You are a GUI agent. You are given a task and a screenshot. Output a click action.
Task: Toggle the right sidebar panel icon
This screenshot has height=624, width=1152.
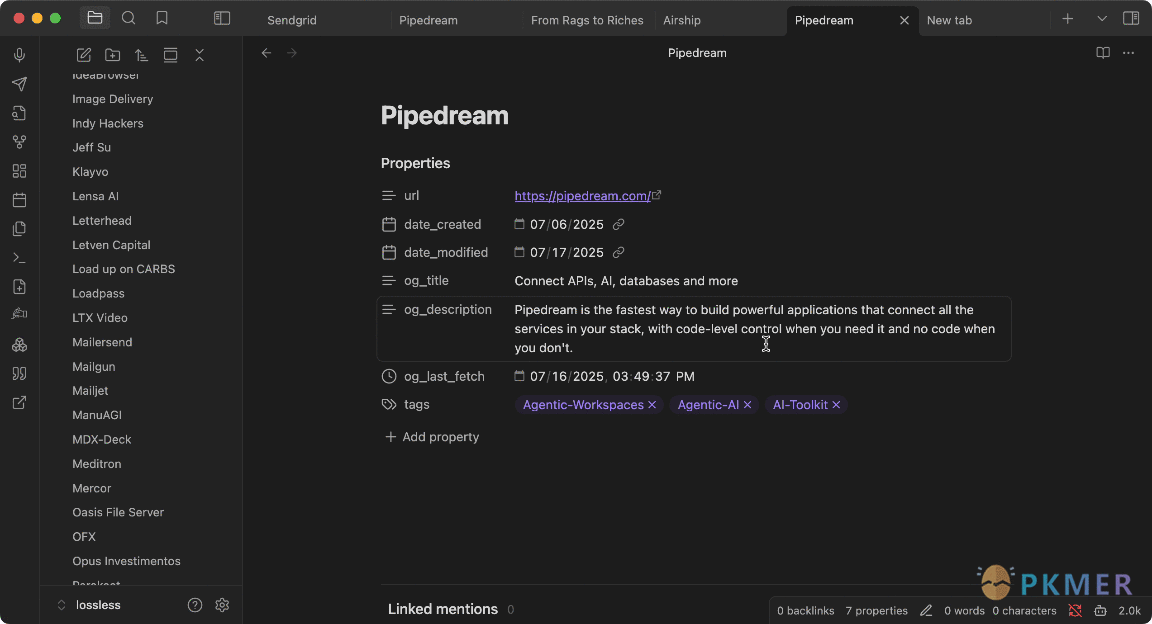pyautogui.click(x=1131, y=18)
